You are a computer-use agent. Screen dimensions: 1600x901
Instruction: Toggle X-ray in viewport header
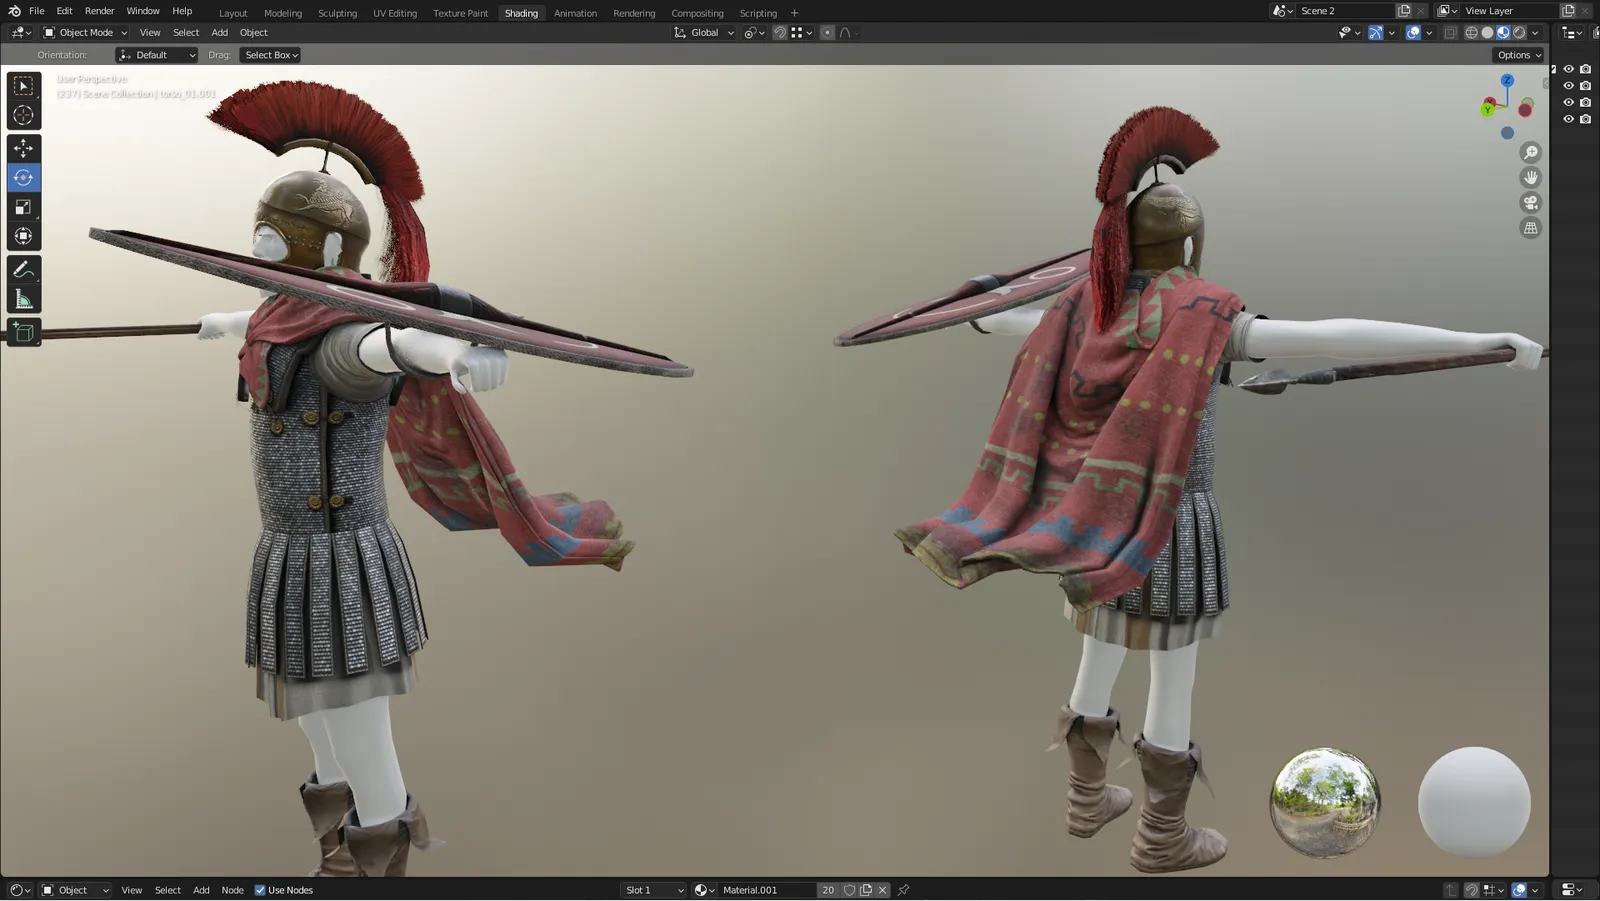click(1449, 33)
